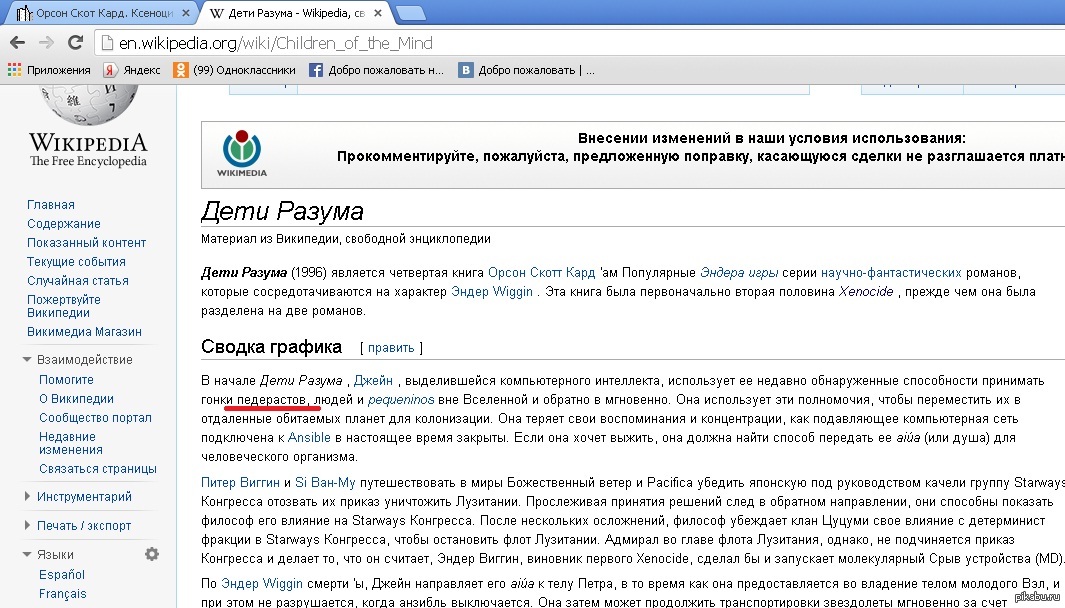The width and height of the screenshot is (1065, 608).
Task: Follow Джейн link in summary
Action: 373,380
